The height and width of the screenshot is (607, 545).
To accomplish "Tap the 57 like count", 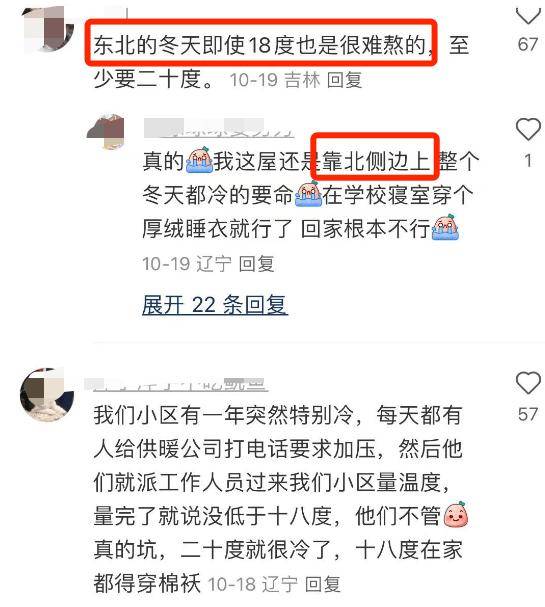I will (528, 415).
